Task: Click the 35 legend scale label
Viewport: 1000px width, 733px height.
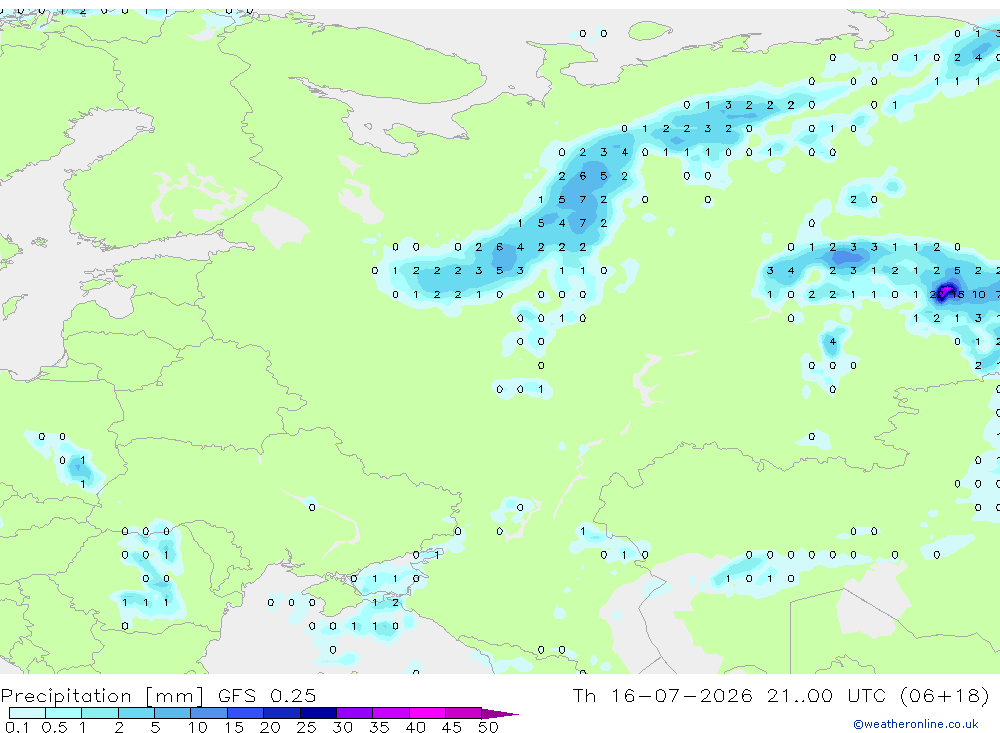Action: pos(379,727)
